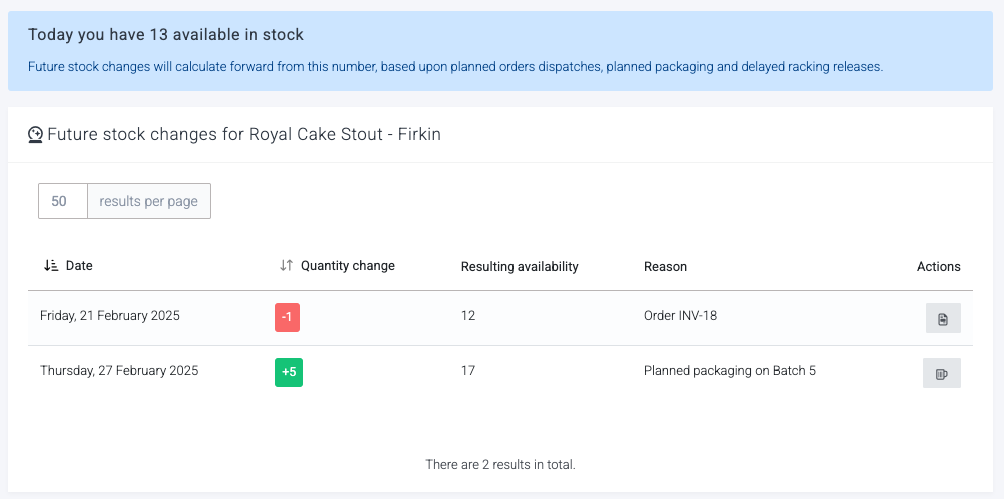Click the 50 results per page field

pyautogui.click(x=63, y=201)
